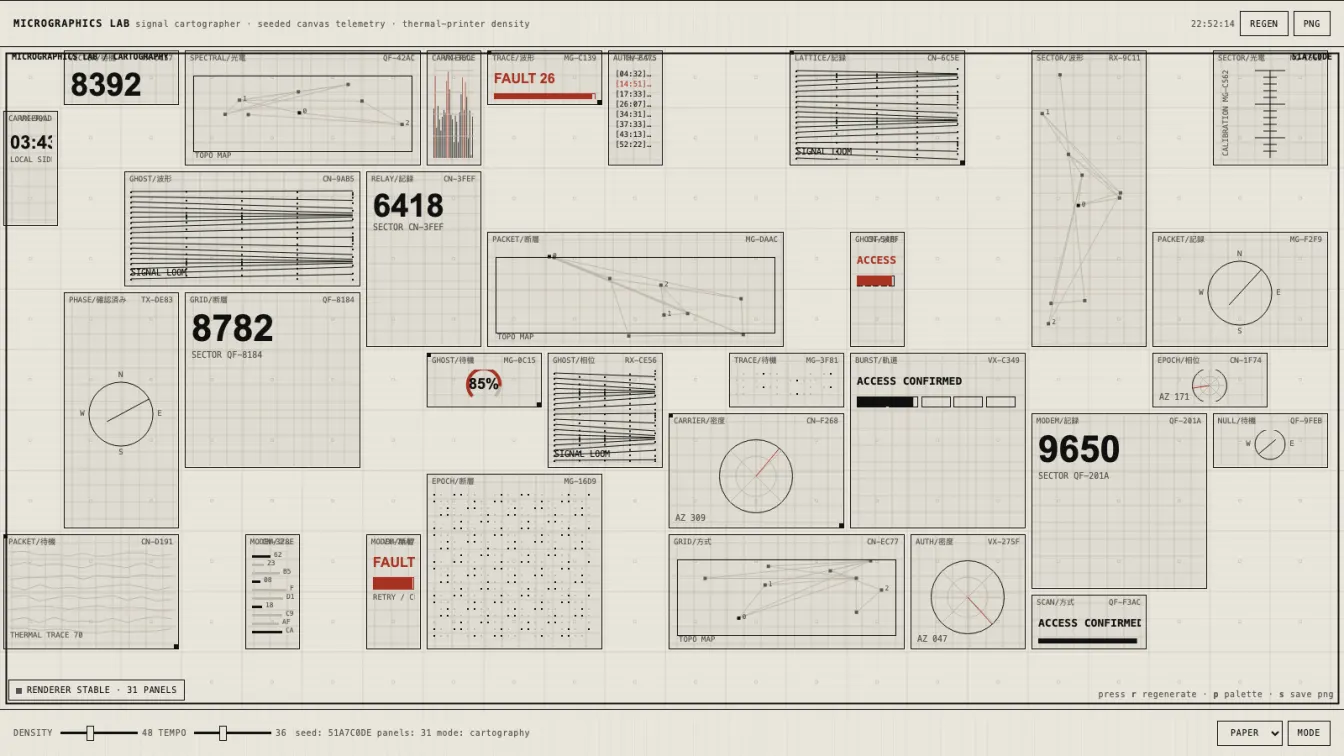The image size is (1344, 756).
Task: Select the 8782 SECTOR QF-8184 panel
Action: click(x=272, y=380)
